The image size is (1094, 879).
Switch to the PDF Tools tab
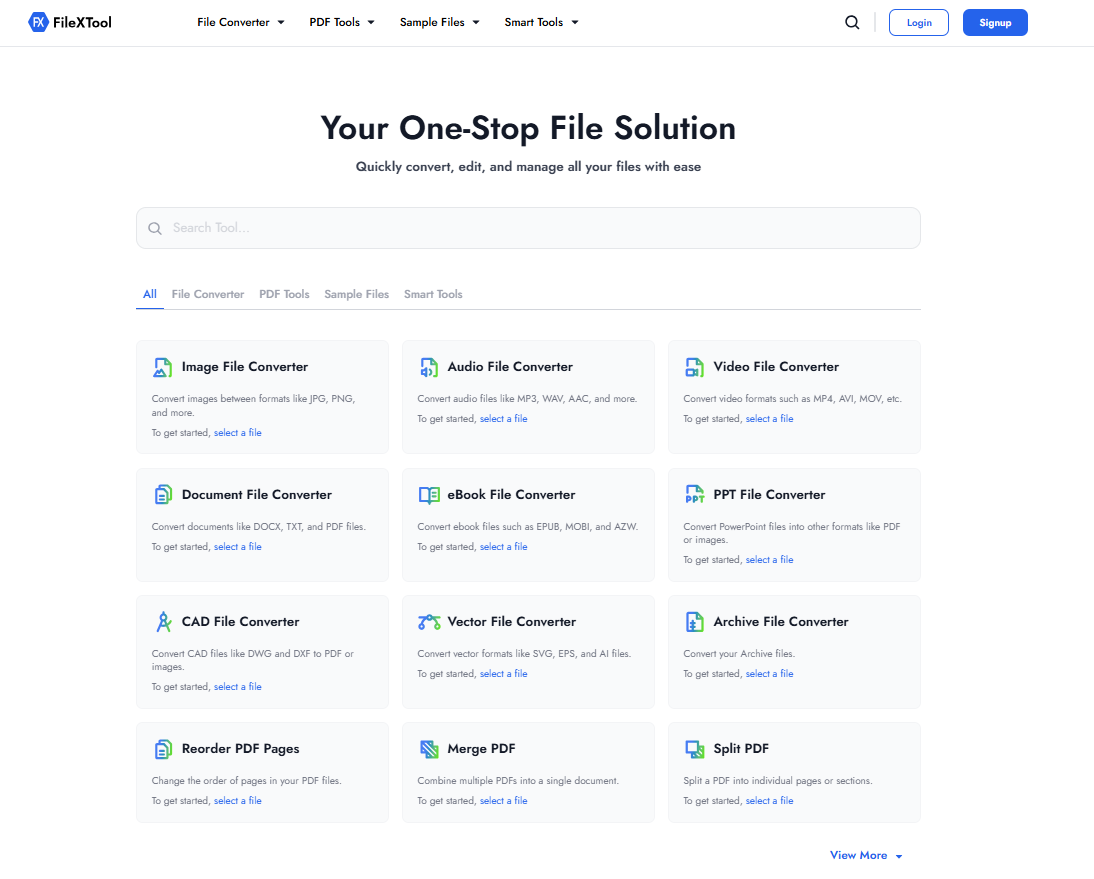pyautogui.click(x=284, y=294)
